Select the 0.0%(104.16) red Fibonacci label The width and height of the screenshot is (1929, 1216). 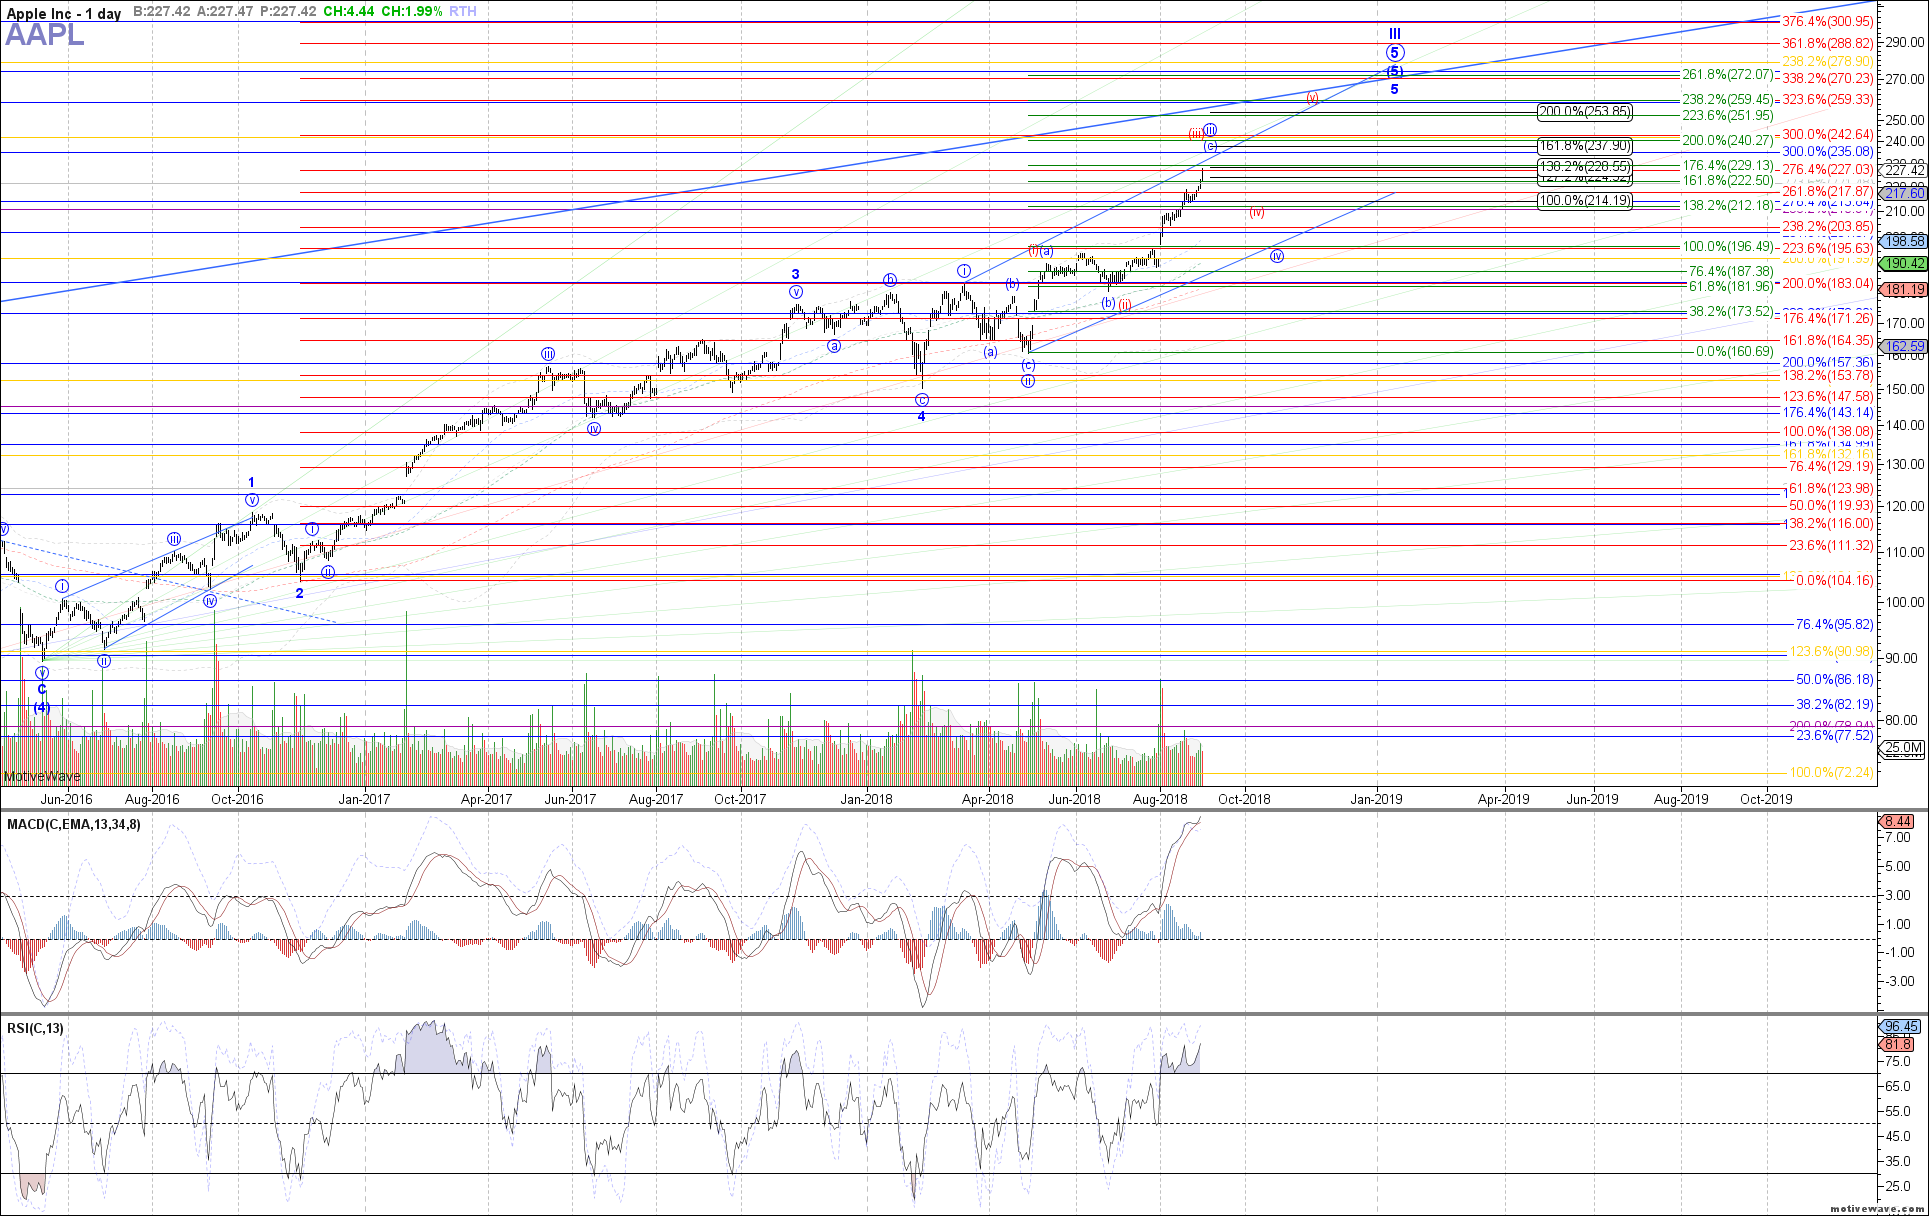[1835, 581]
